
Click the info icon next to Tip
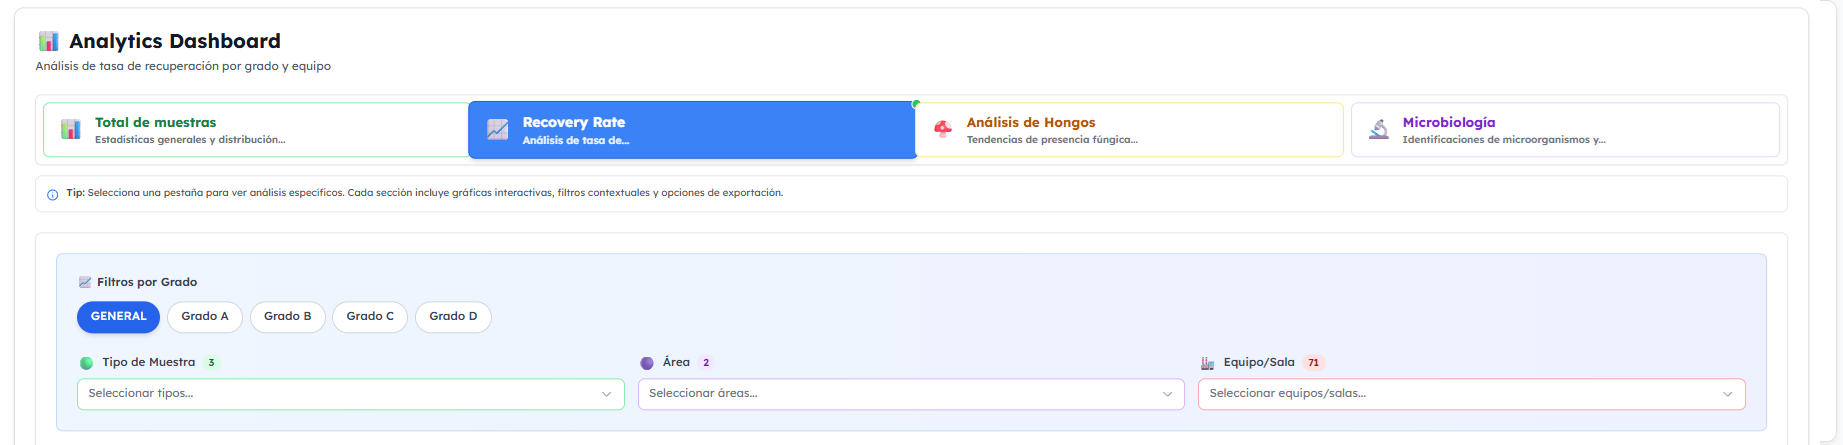click(53, 194)
